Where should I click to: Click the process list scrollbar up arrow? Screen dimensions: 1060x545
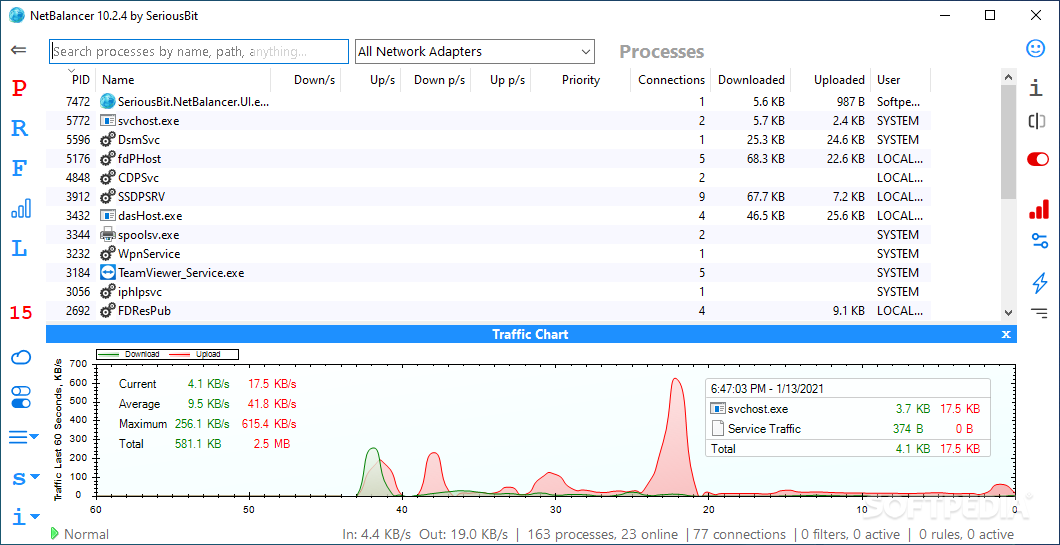point(1009,76)
